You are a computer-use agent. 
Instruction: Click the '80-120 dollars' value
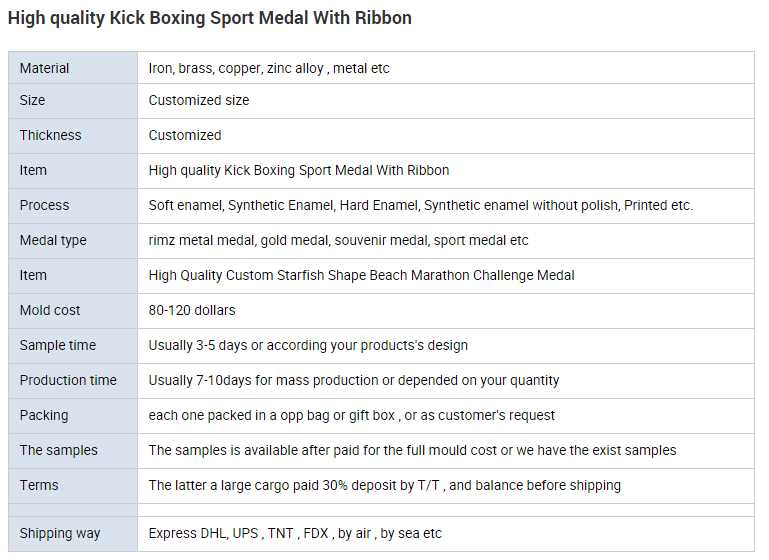pos(192,310)
